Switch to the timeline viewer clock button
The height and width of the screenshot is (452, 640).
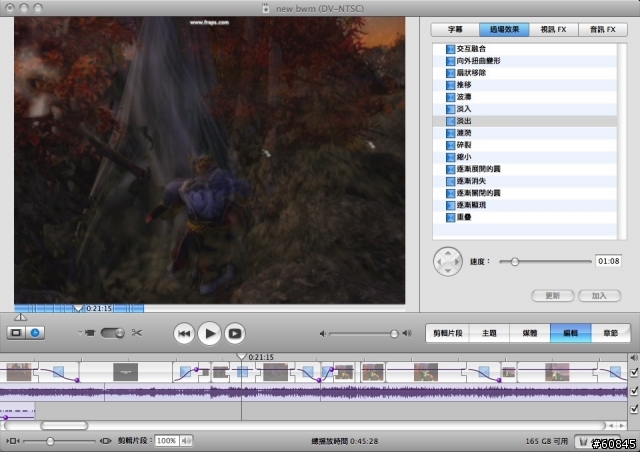(x=36, y=333)
